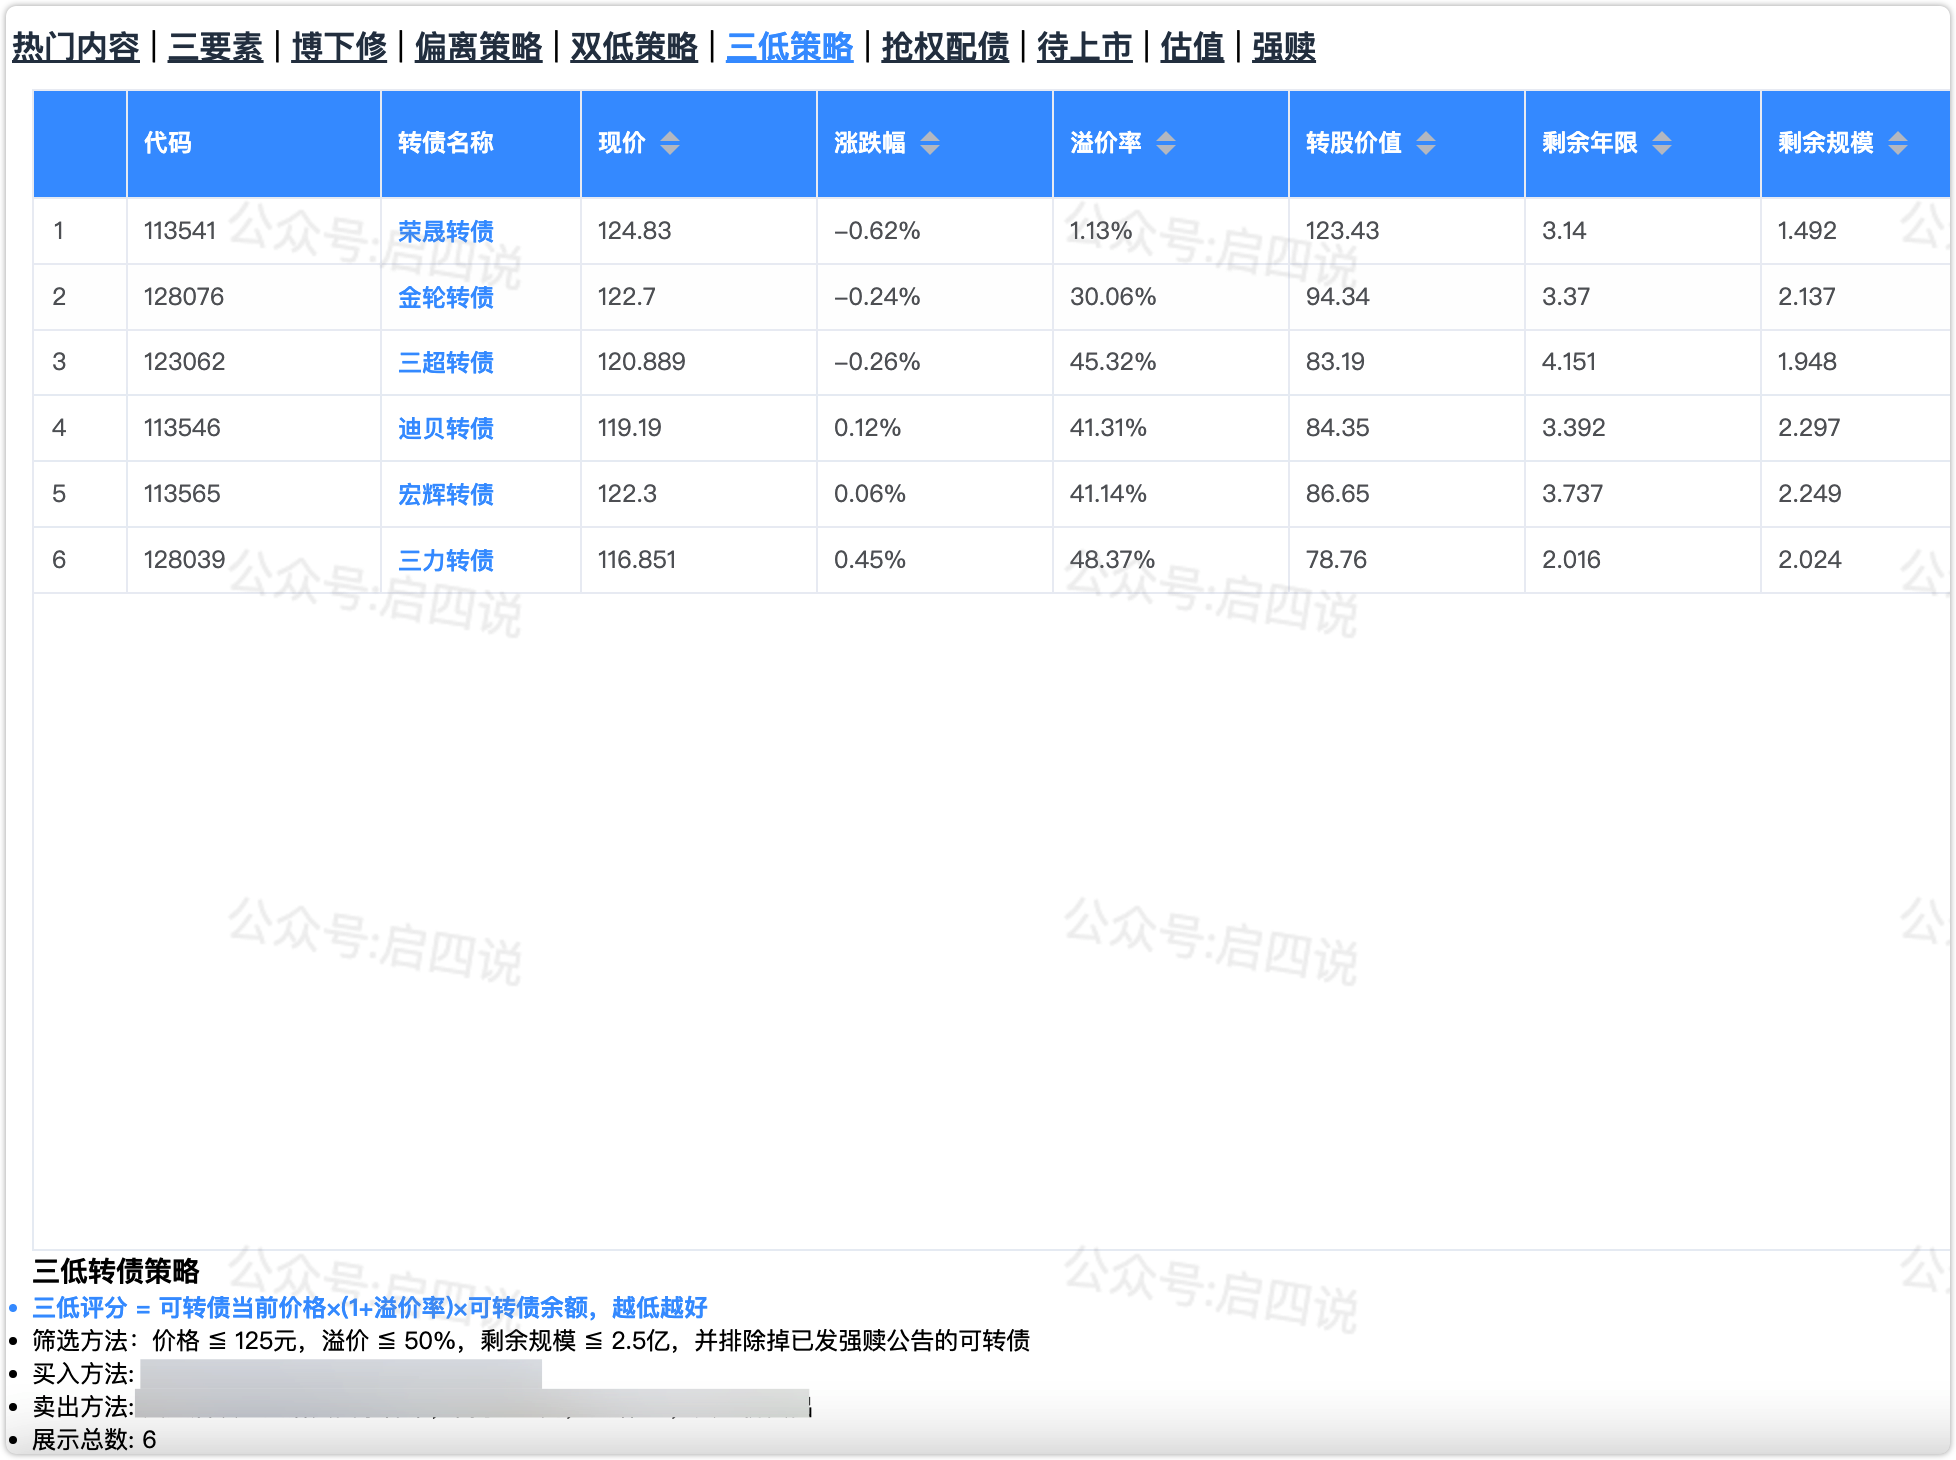Viewport: 1956px width, 1460px height.
Task: Click 溢价率 sort arrows
Action: coord(1165,143)
